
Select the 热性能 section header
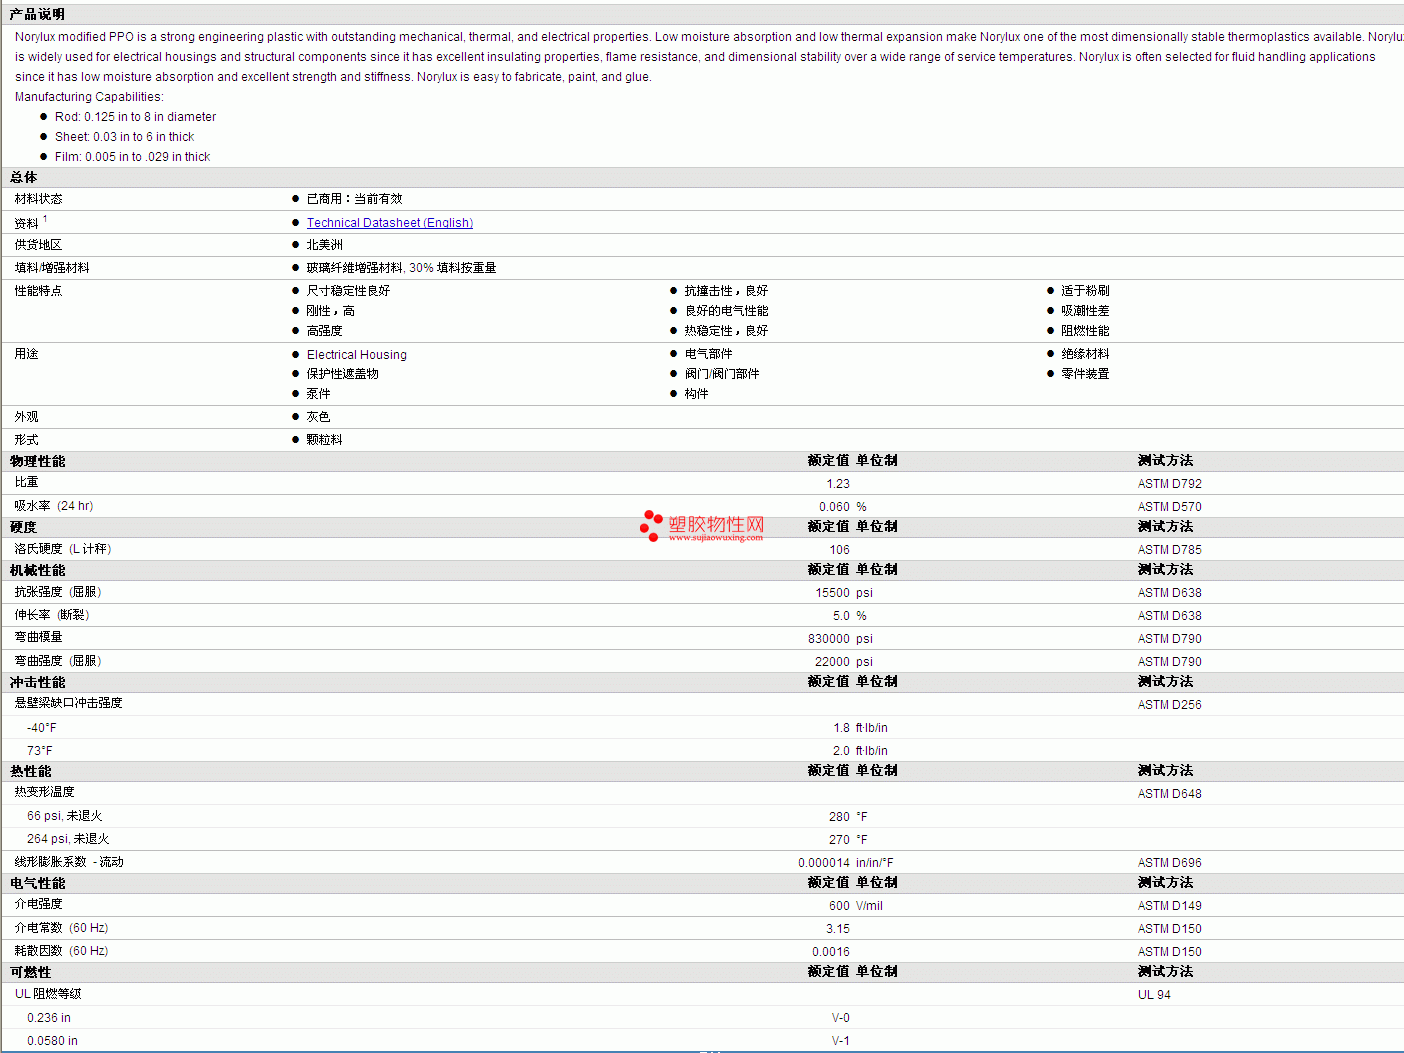31,771
